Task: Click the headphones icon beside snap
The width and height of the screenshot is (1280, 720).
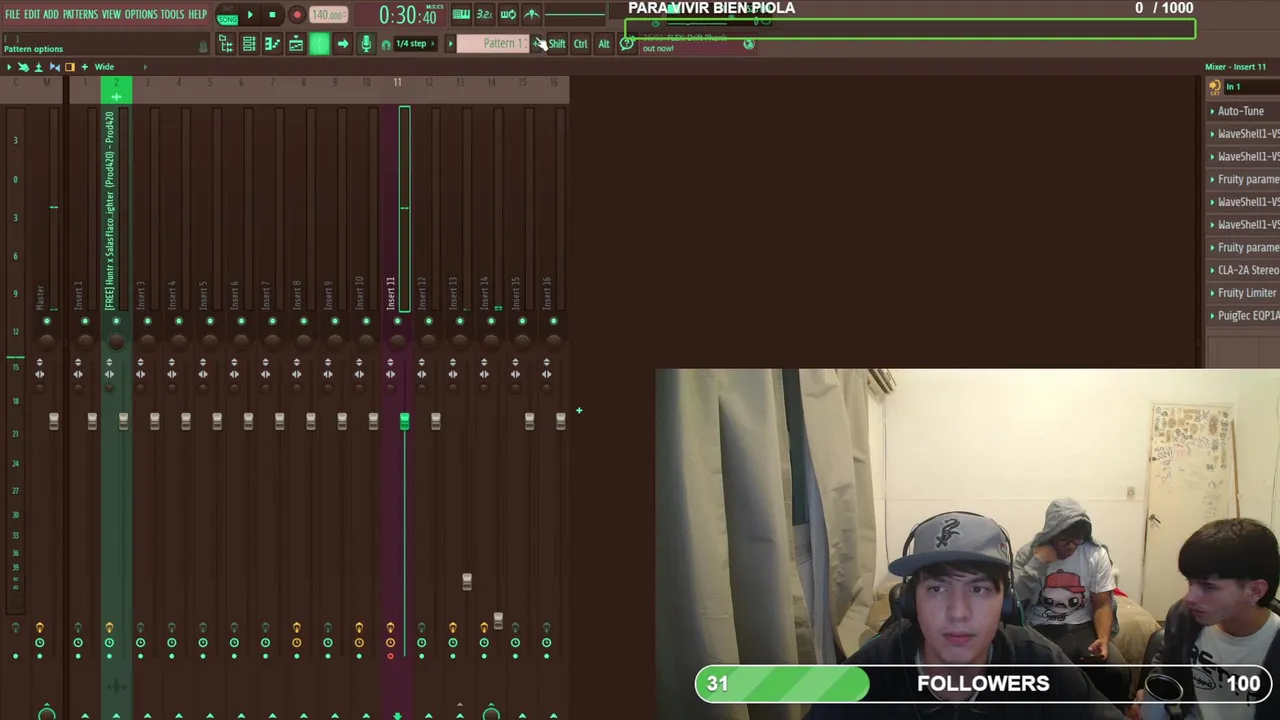Action: point(386,45)
